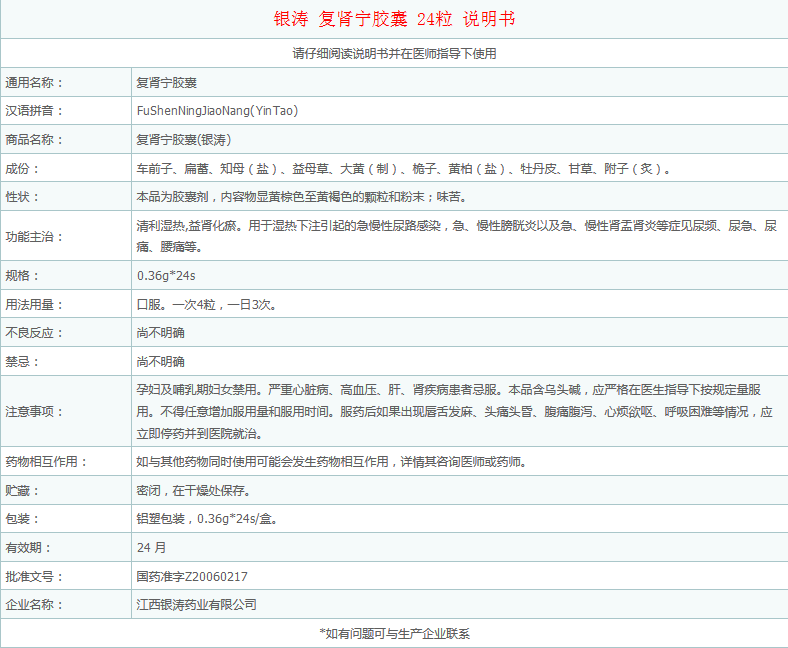Click the label 性状：

click(x=22, y=197)
